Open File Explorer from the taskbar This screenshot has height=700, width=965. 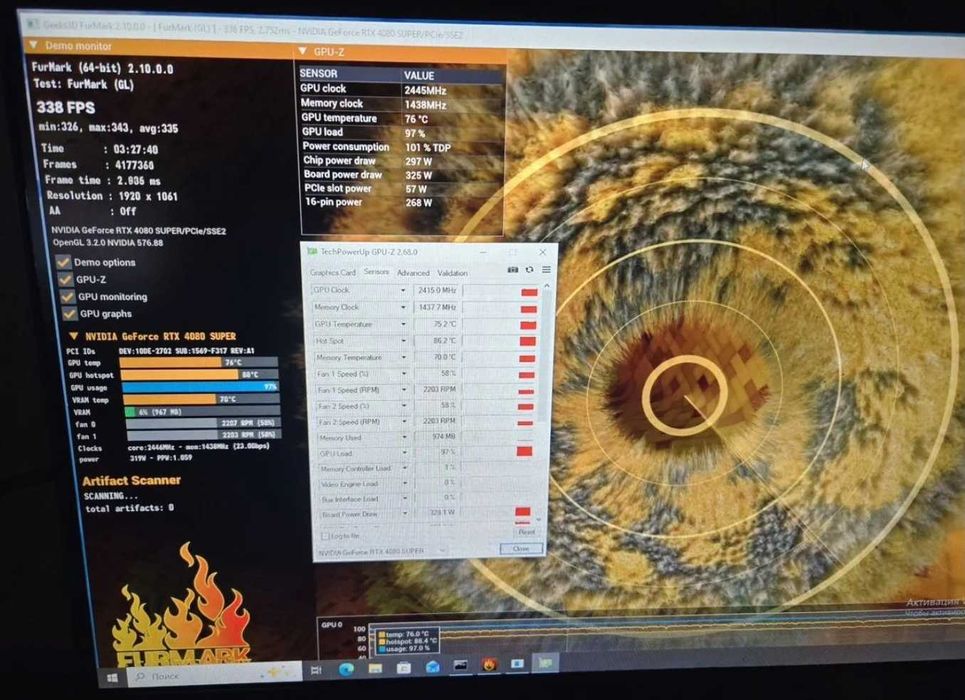(x=375, y=668)
